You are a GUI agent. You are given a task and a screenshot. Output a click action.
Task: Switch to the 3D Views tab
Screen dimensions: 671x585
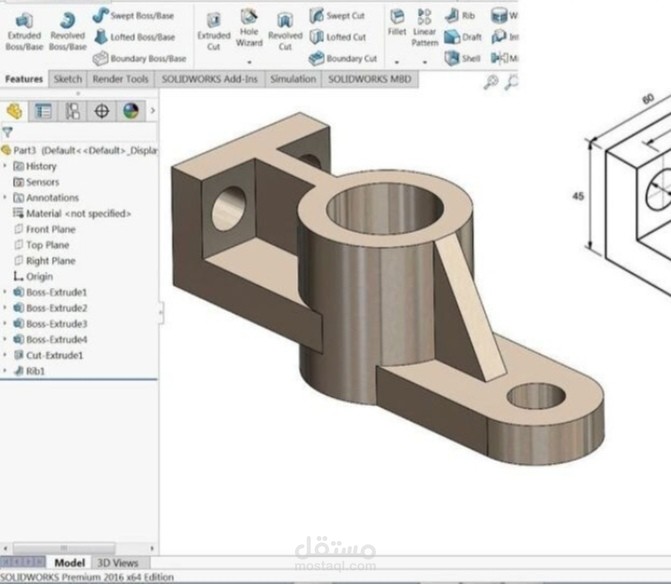117,563
